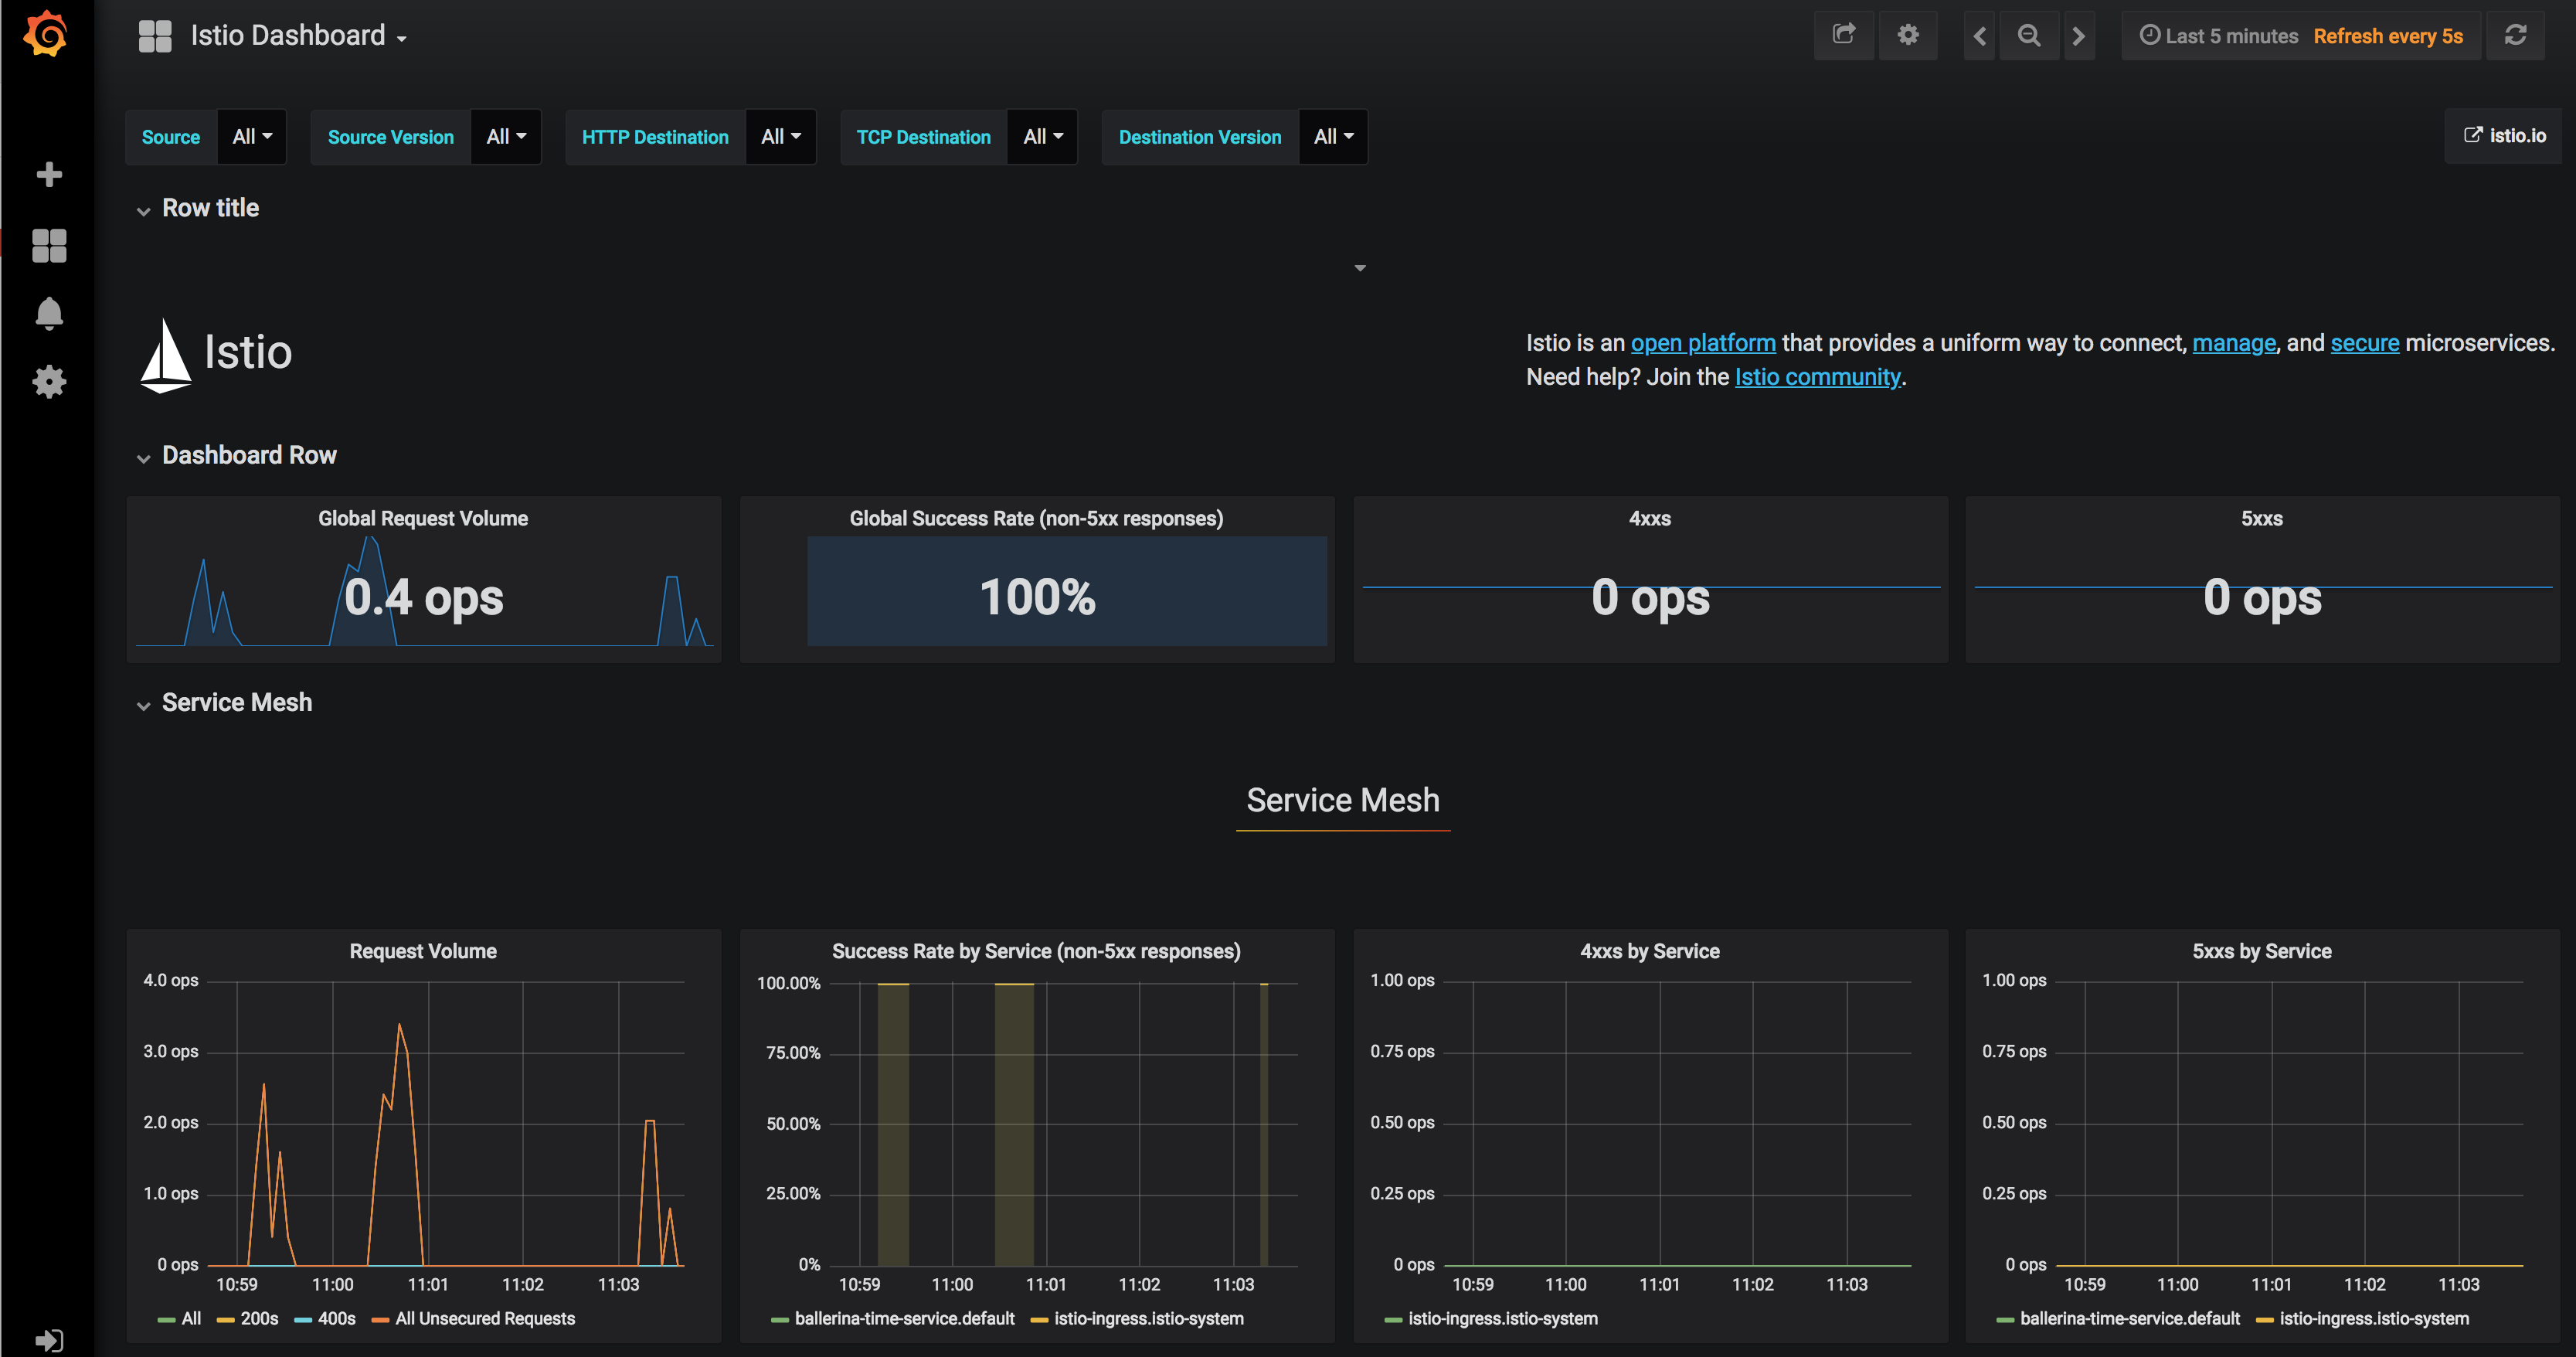Screen dimensions: 2576x1357
Task: Toggle the 200s series in Request Volume legend
Action: pos(258,1318)
